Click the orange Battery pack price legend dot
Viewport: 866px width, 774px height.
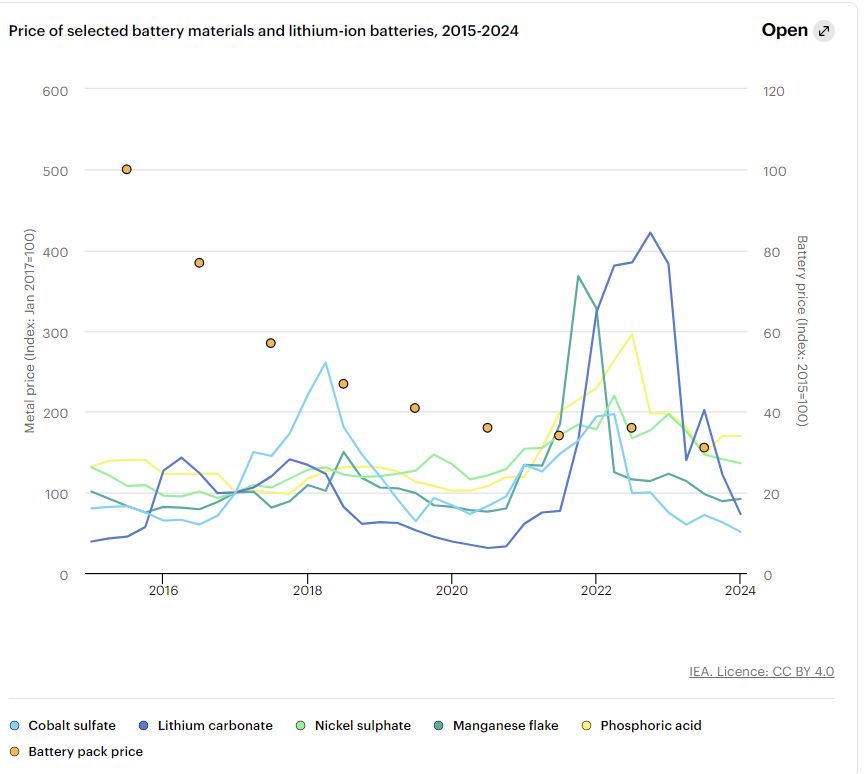15,751
